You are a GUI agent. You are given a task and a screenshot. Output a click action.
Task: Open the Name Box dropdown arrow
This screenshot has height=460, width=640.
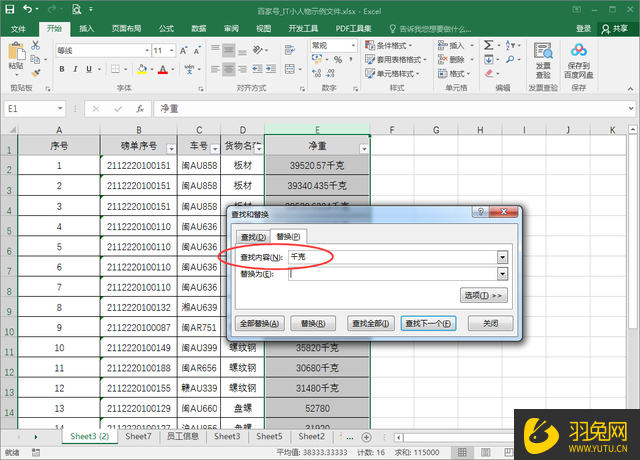60,109
